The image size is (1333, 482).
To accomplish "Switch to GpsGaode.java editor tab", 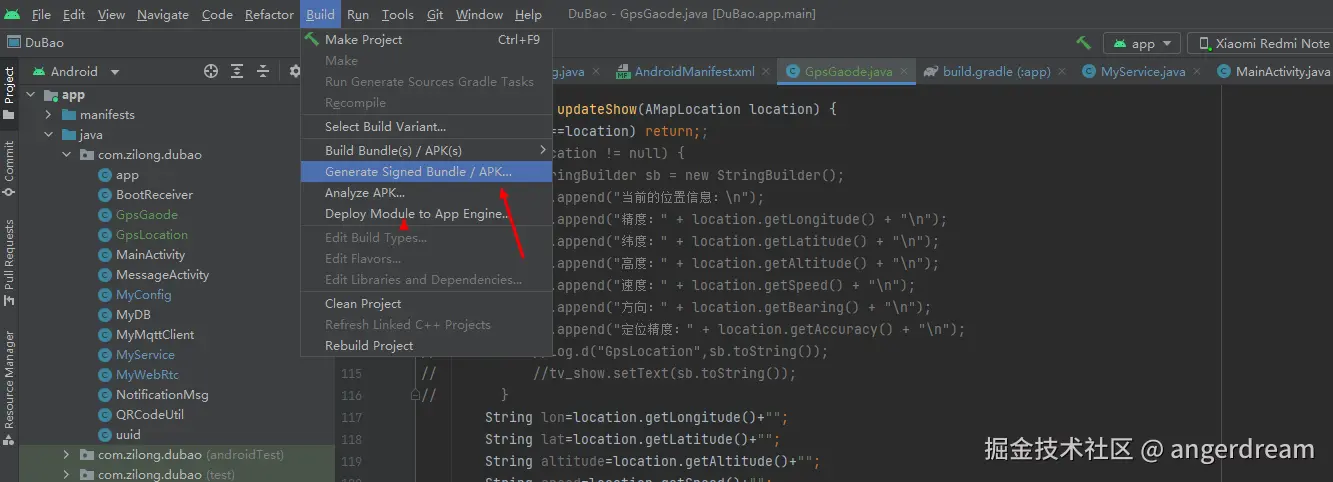I will [x=848, y=72].
